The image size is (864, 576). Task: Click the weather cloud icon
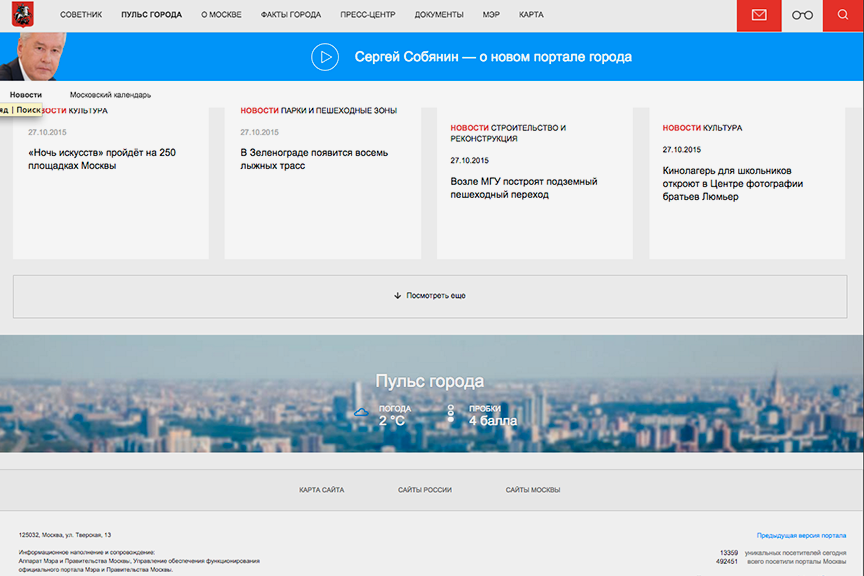(361, 412)
